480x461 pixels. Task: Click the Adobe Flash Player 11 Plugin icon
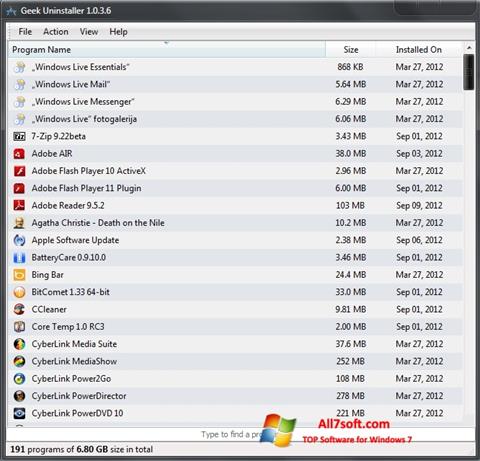point(19,188)
